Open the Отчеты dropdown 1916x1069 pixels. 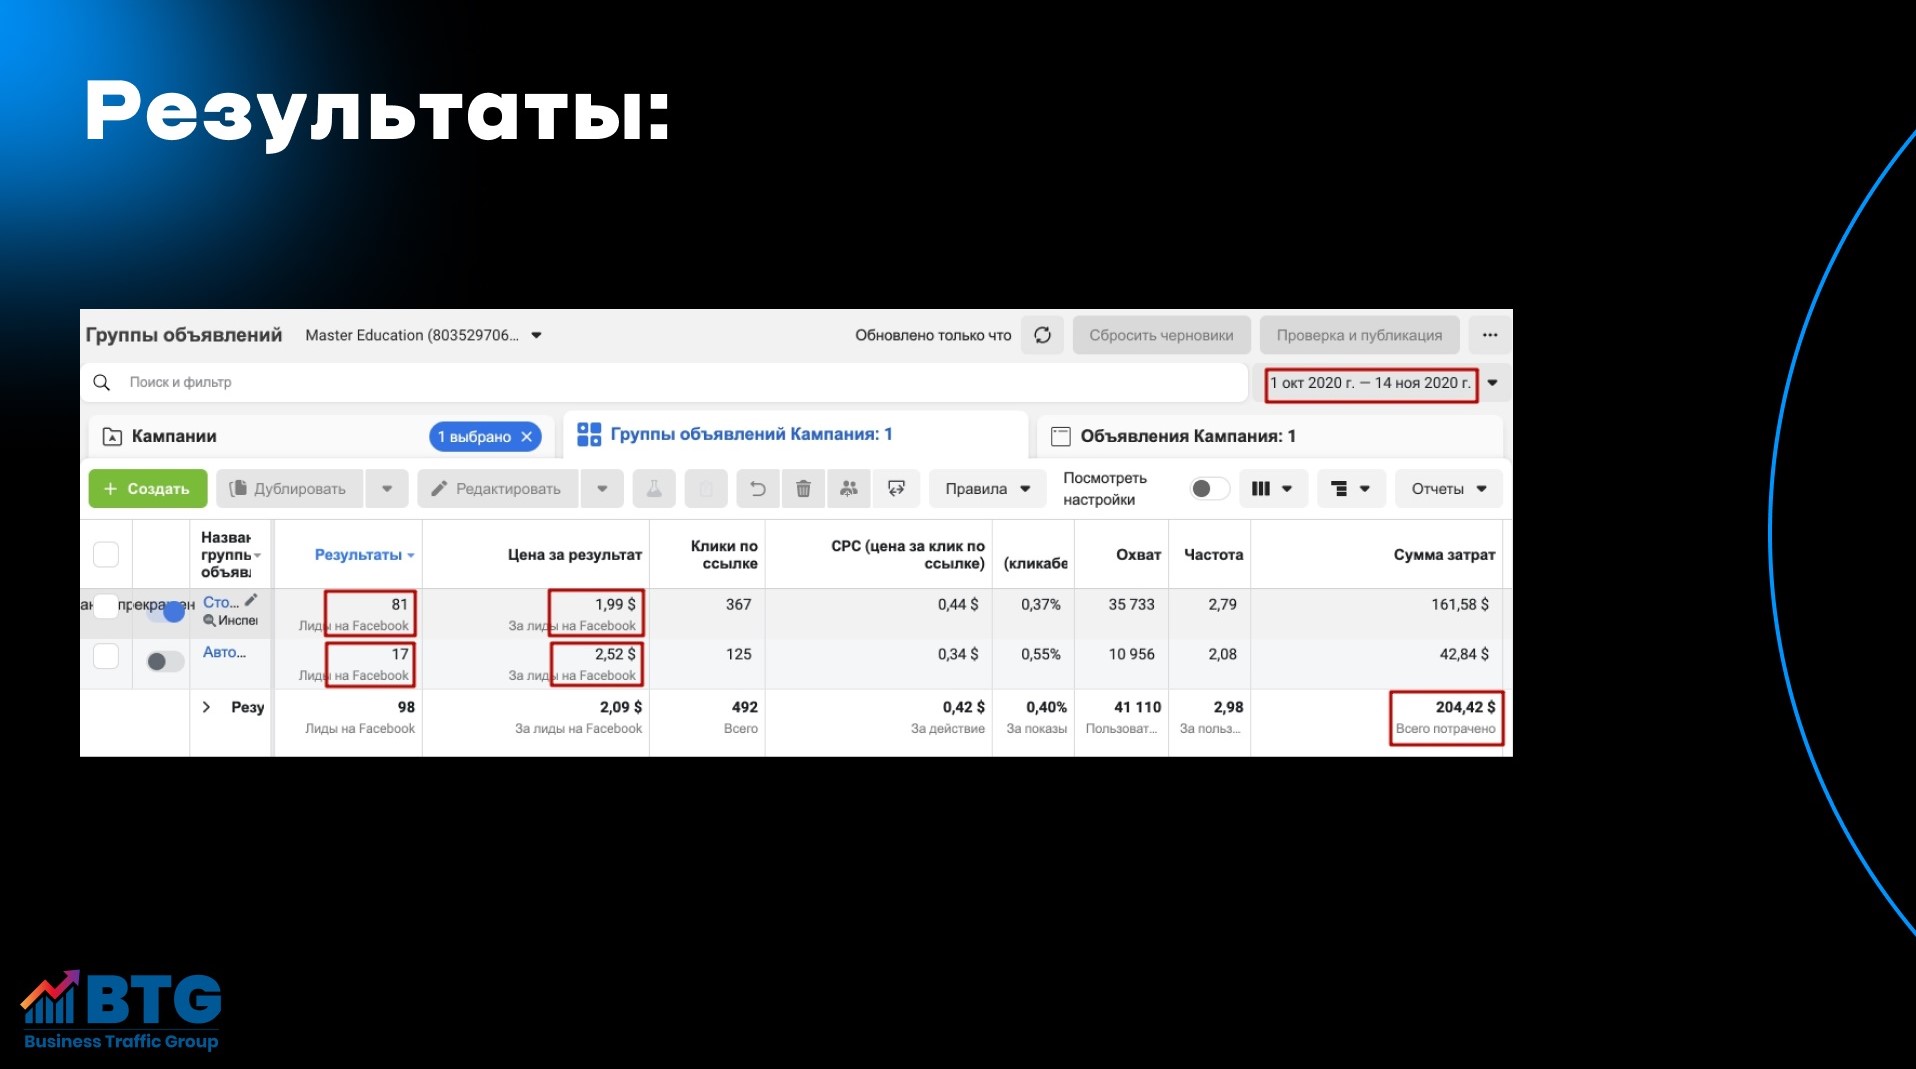[1449, 489]
